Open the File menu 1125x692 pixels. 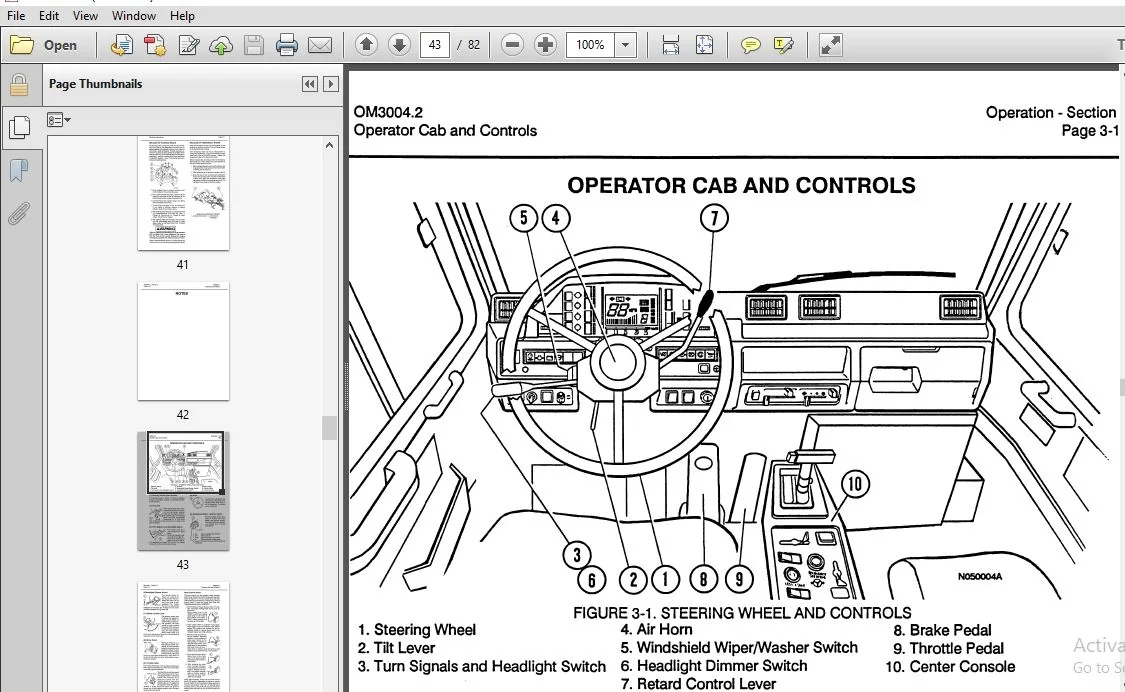(x=16, y=15)
